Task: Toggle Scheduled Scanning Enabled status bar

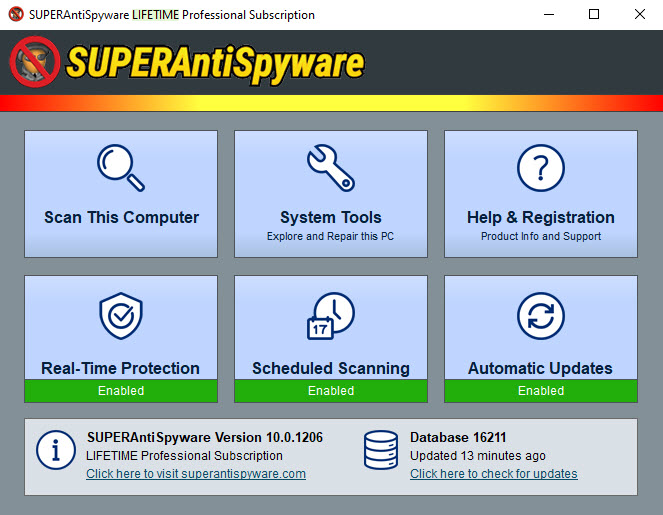Action: (x=331, y=391)
